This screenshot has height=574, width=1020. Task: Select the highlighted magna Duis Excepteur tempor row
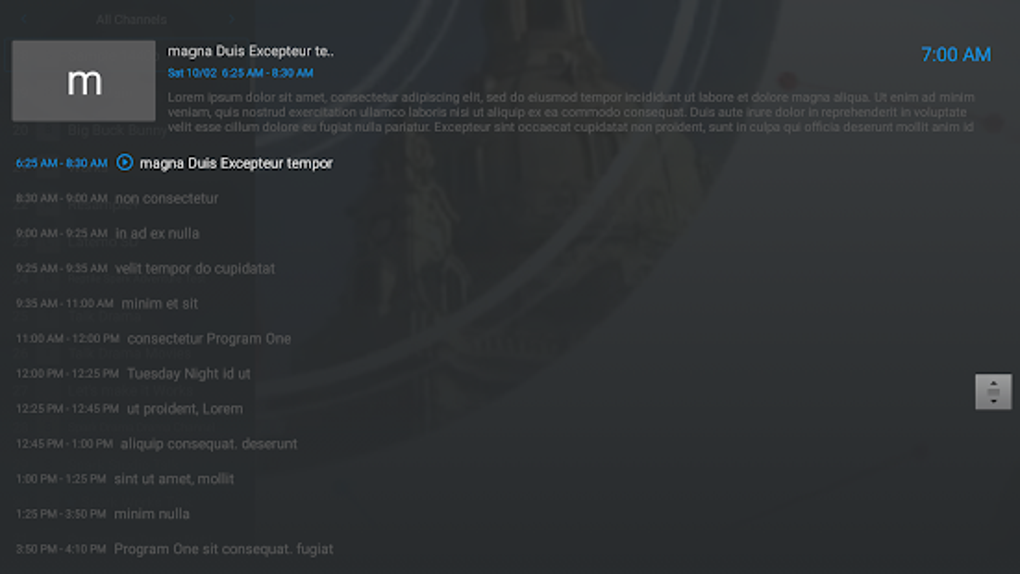pyautogui.click(x=174, y=163)
